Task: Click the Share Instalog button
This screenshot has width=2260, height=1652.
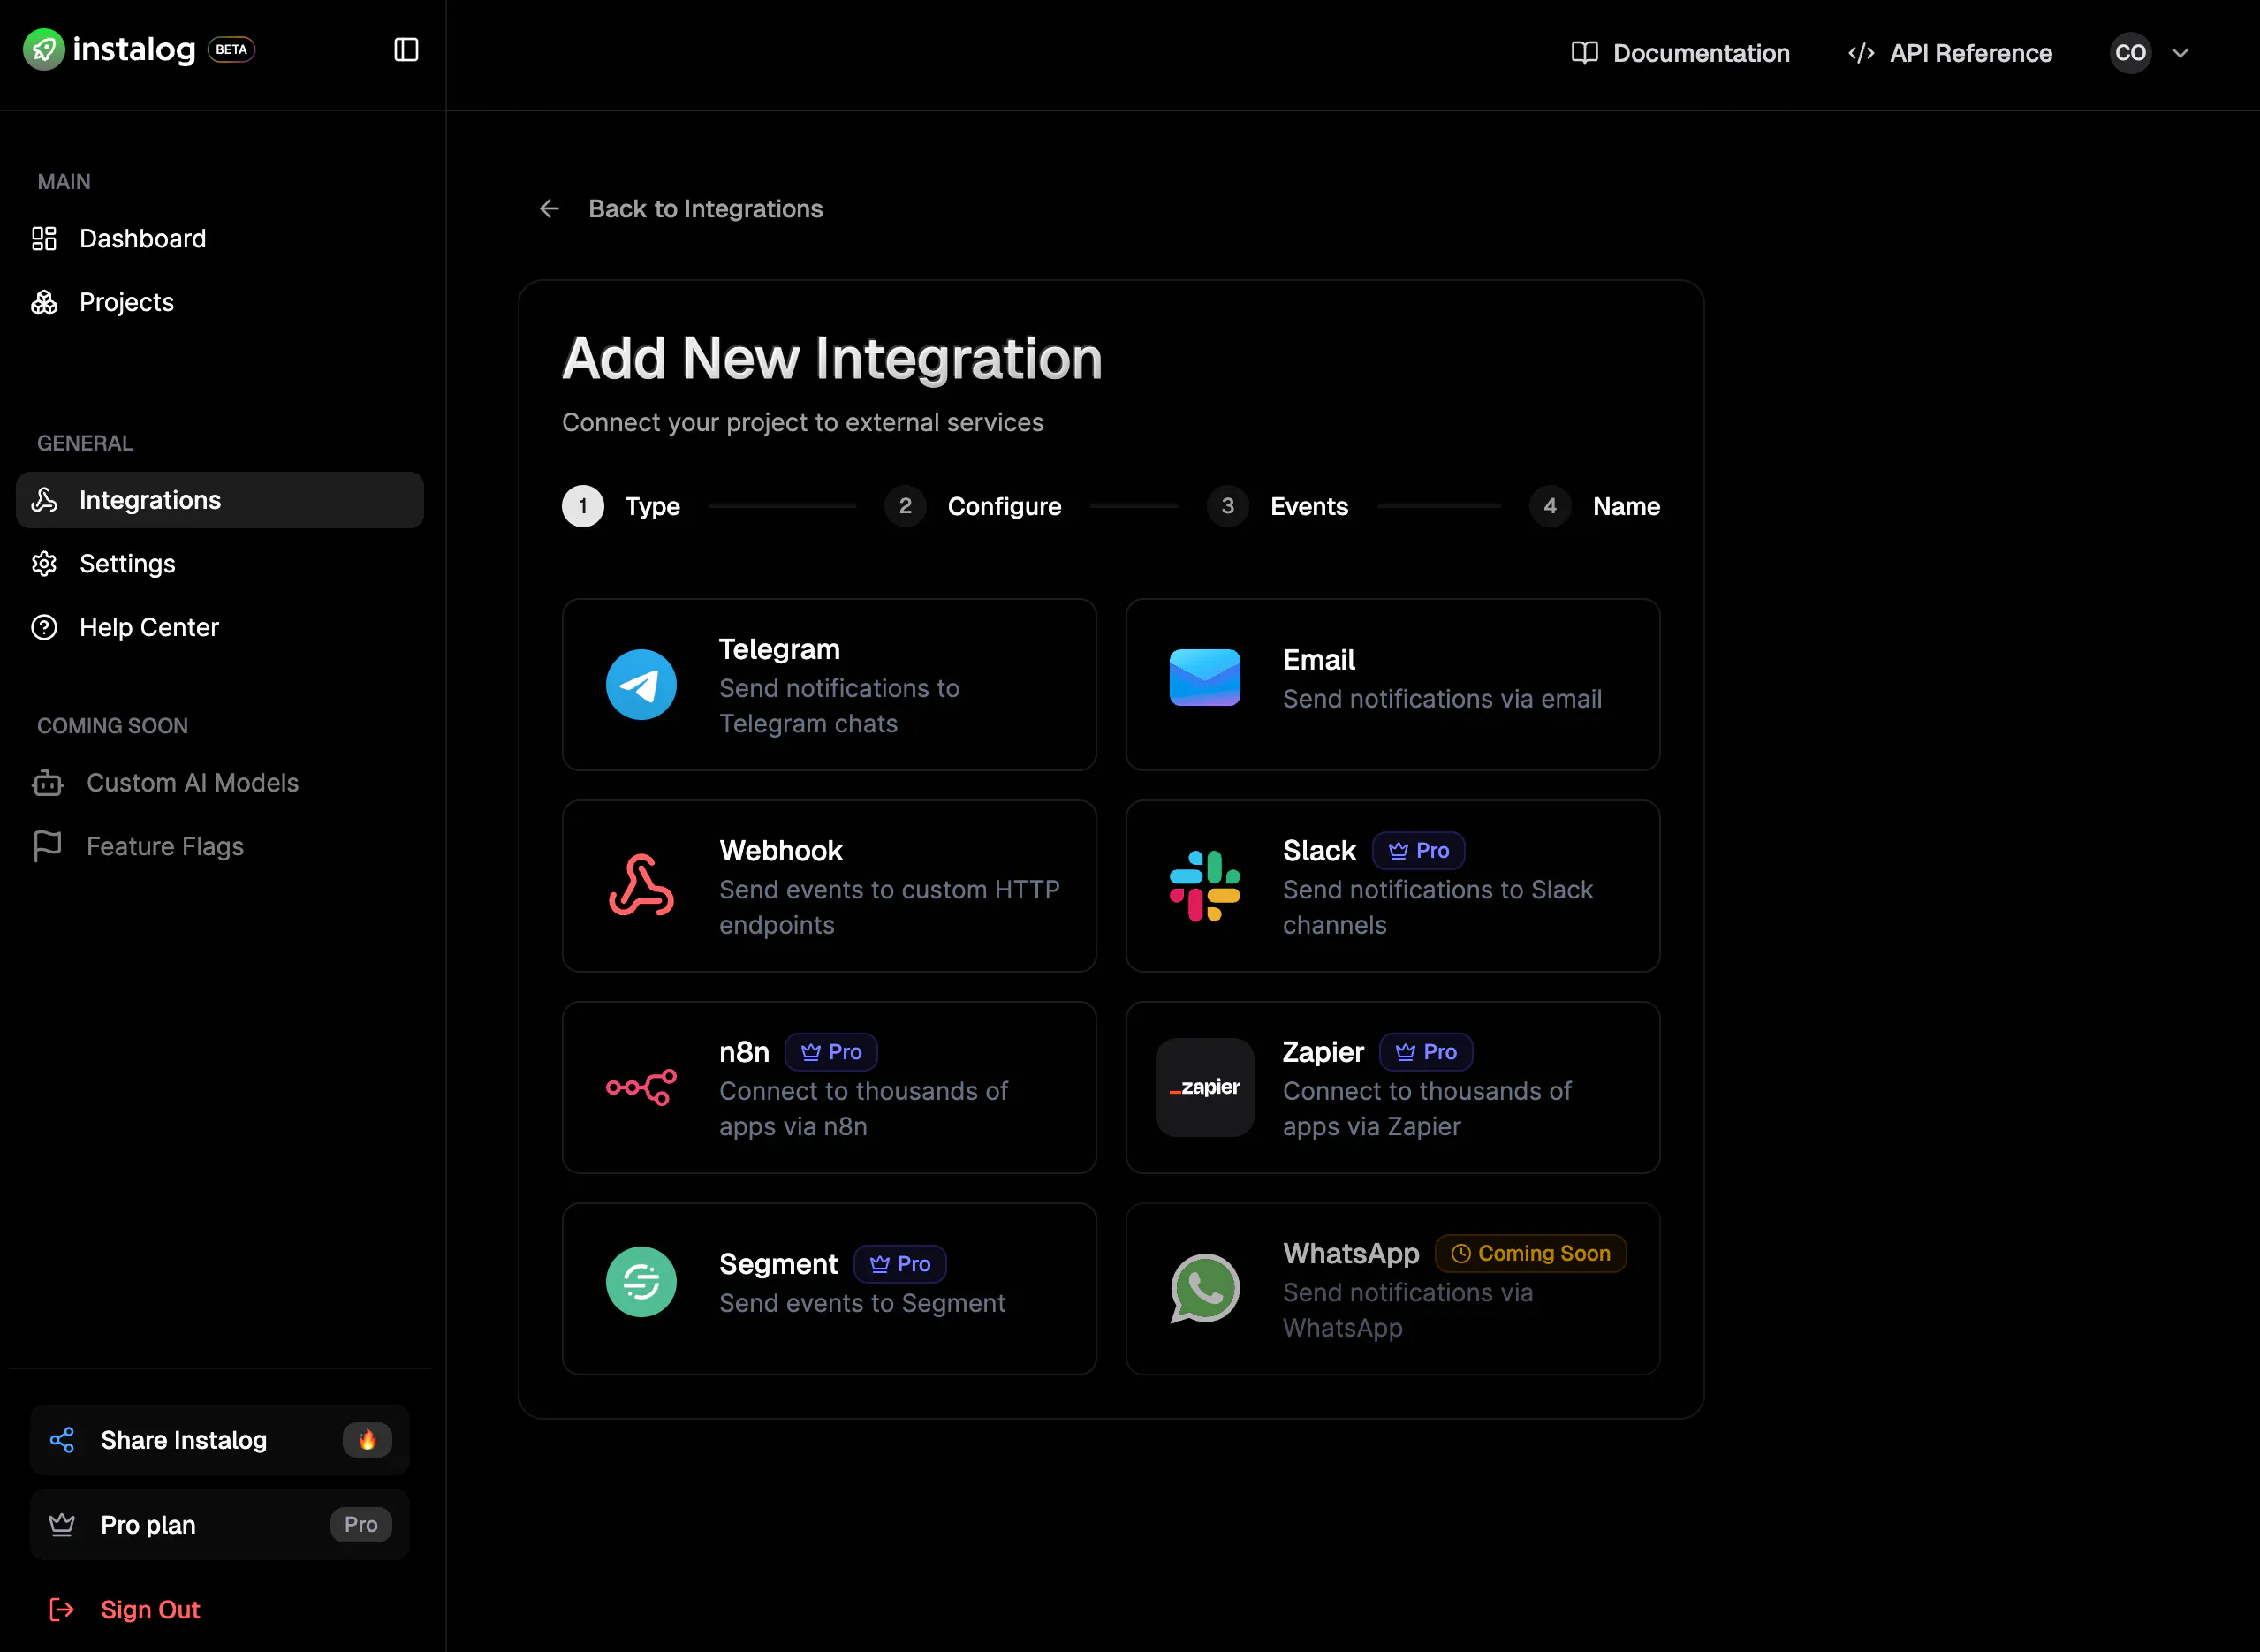Action: (x=220, y=1440)
